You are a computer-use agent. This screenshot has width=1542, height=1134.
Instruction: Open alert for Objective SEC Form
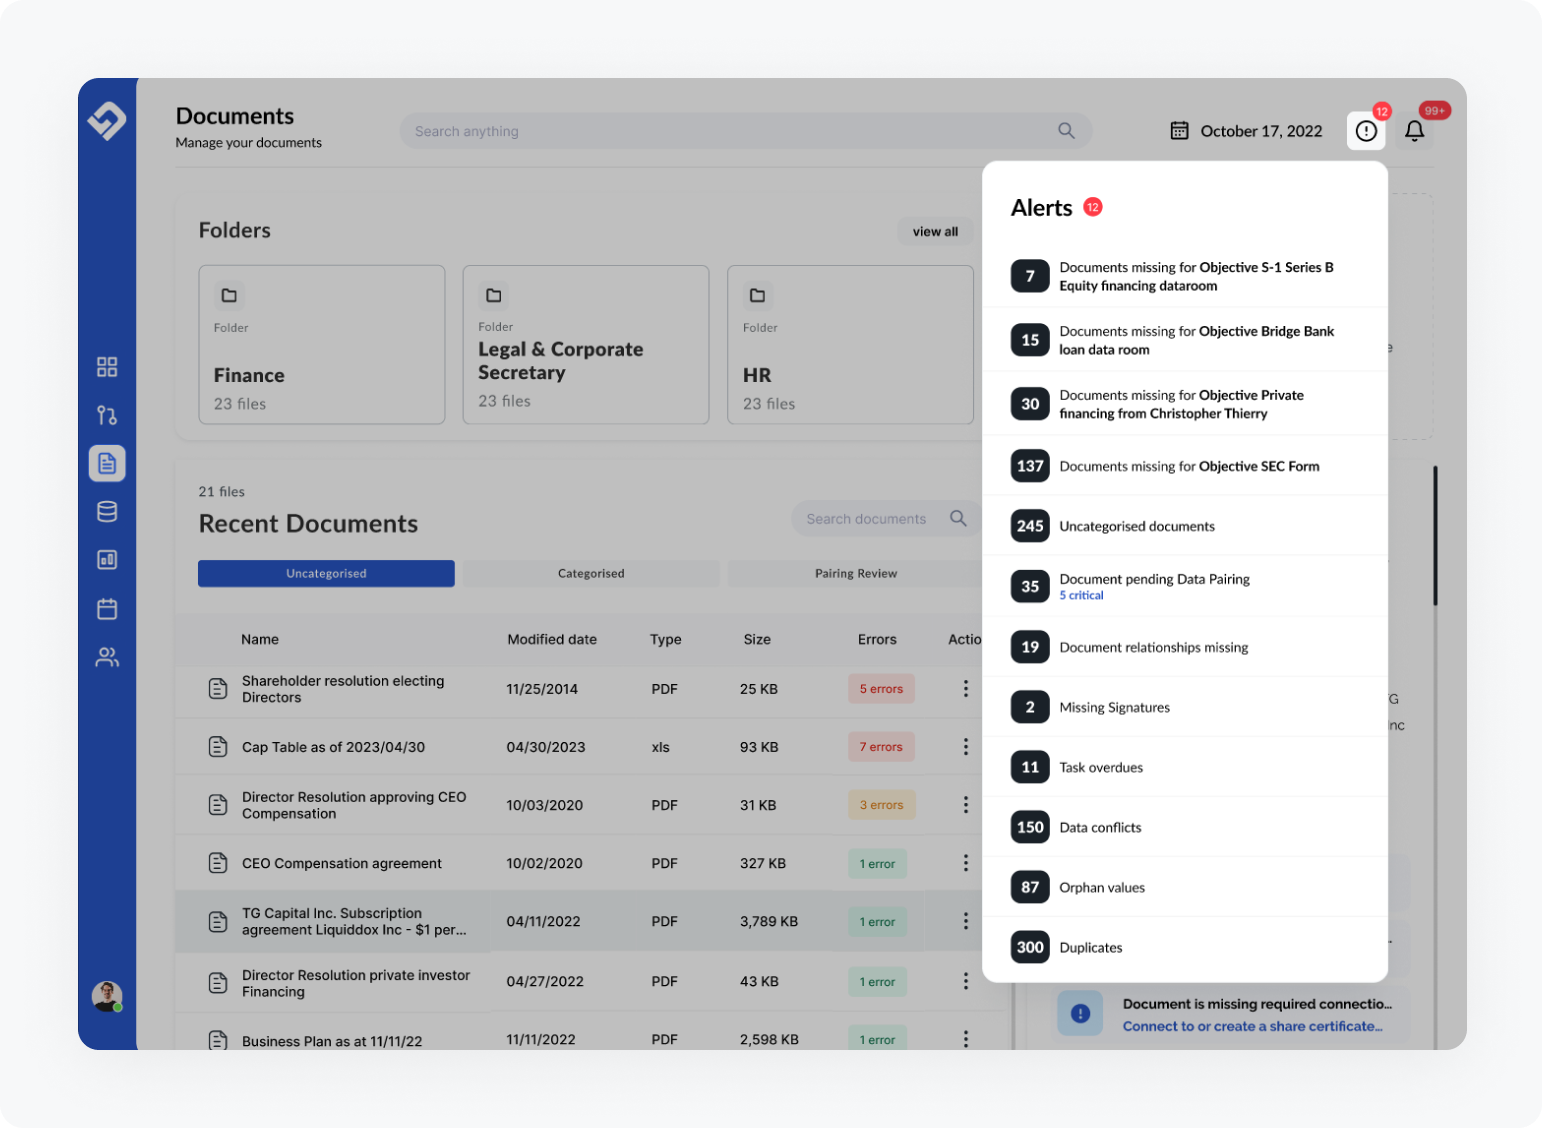(1185, 466)
